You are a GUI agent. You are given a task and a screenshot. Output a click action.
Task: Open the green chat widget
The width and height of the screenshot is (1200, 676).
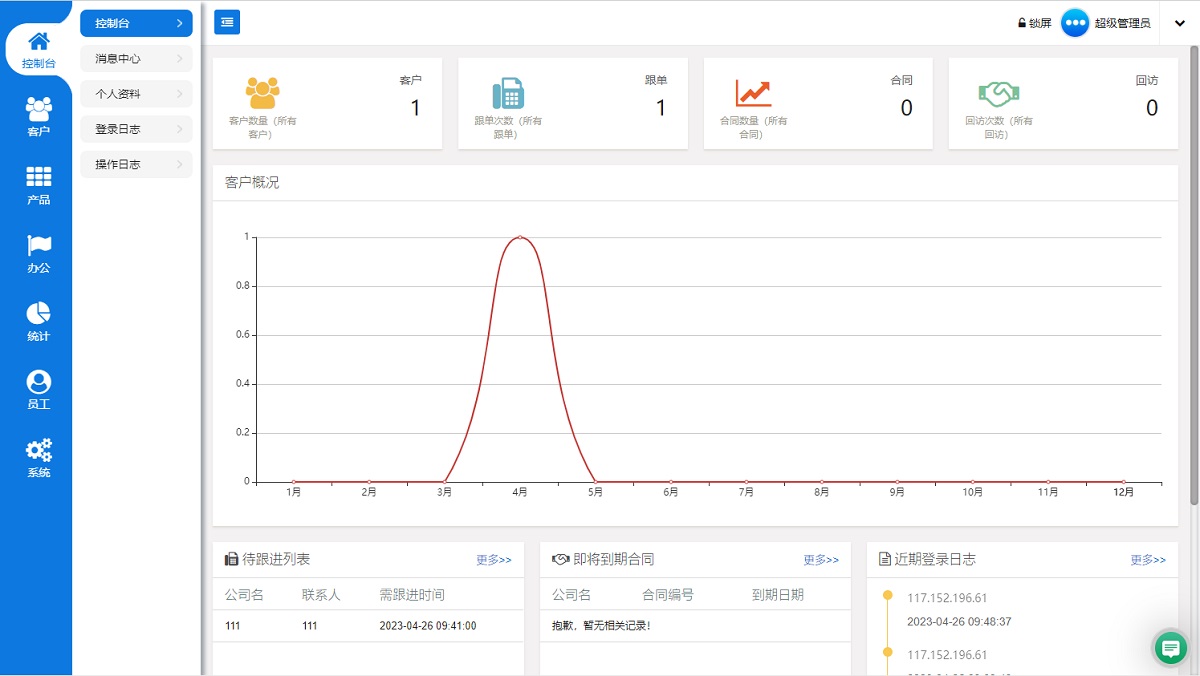pyautogui.click(x=1170, y=648)
